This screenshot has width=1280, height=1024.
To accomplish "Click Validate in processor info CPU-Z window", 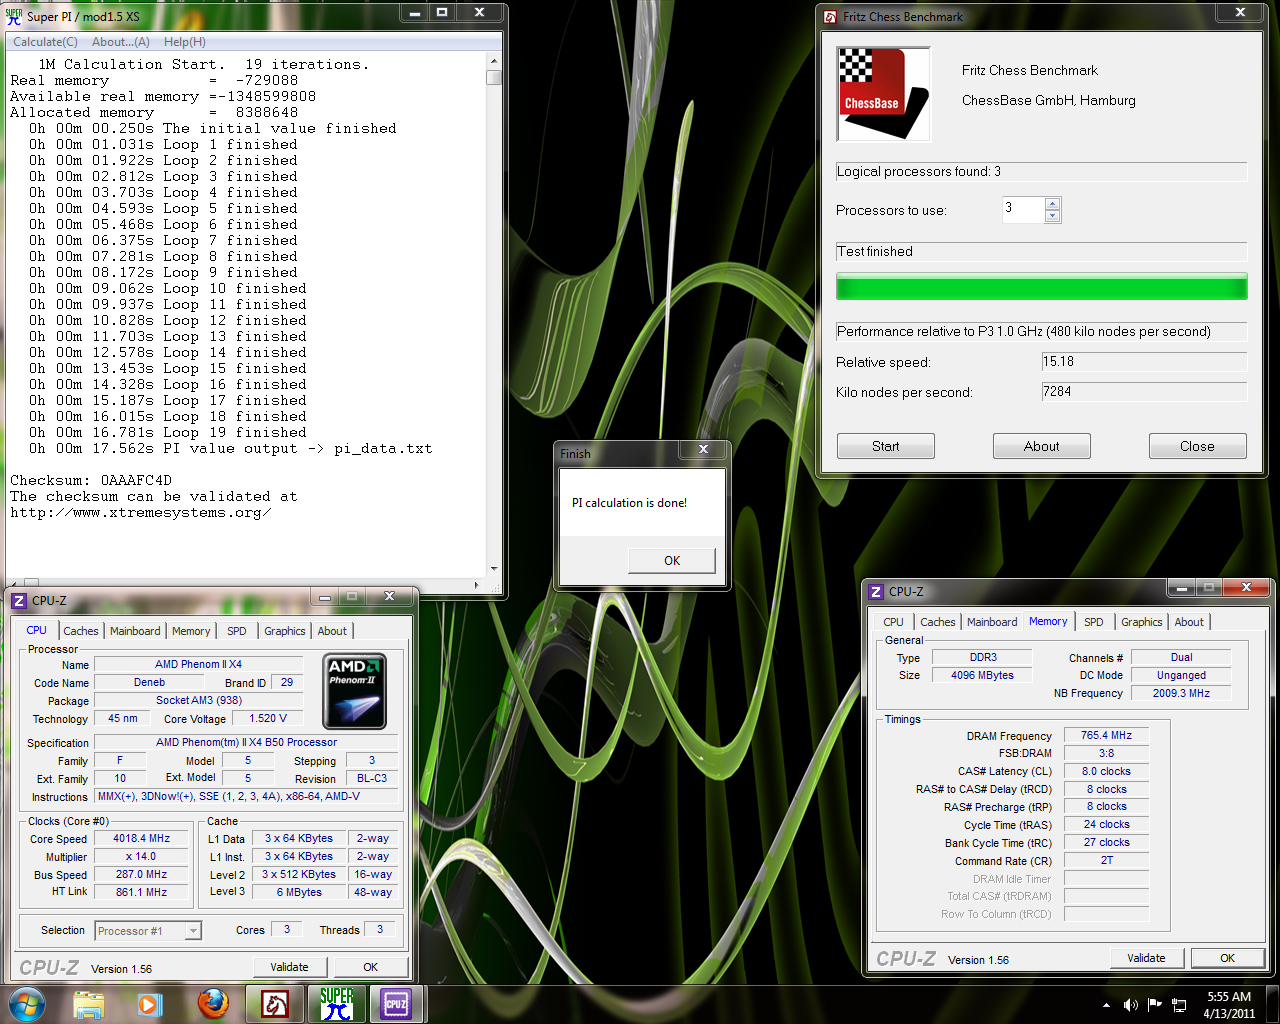I will tap(289, 967).
